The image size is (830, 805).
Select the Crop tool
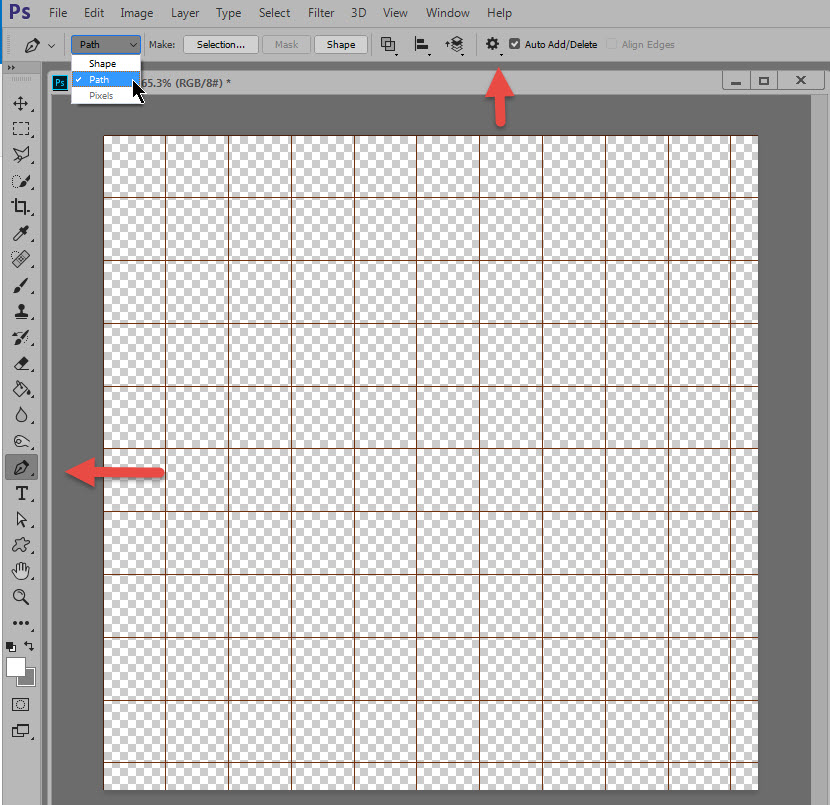pyautogui.click(x=21, y=206)
